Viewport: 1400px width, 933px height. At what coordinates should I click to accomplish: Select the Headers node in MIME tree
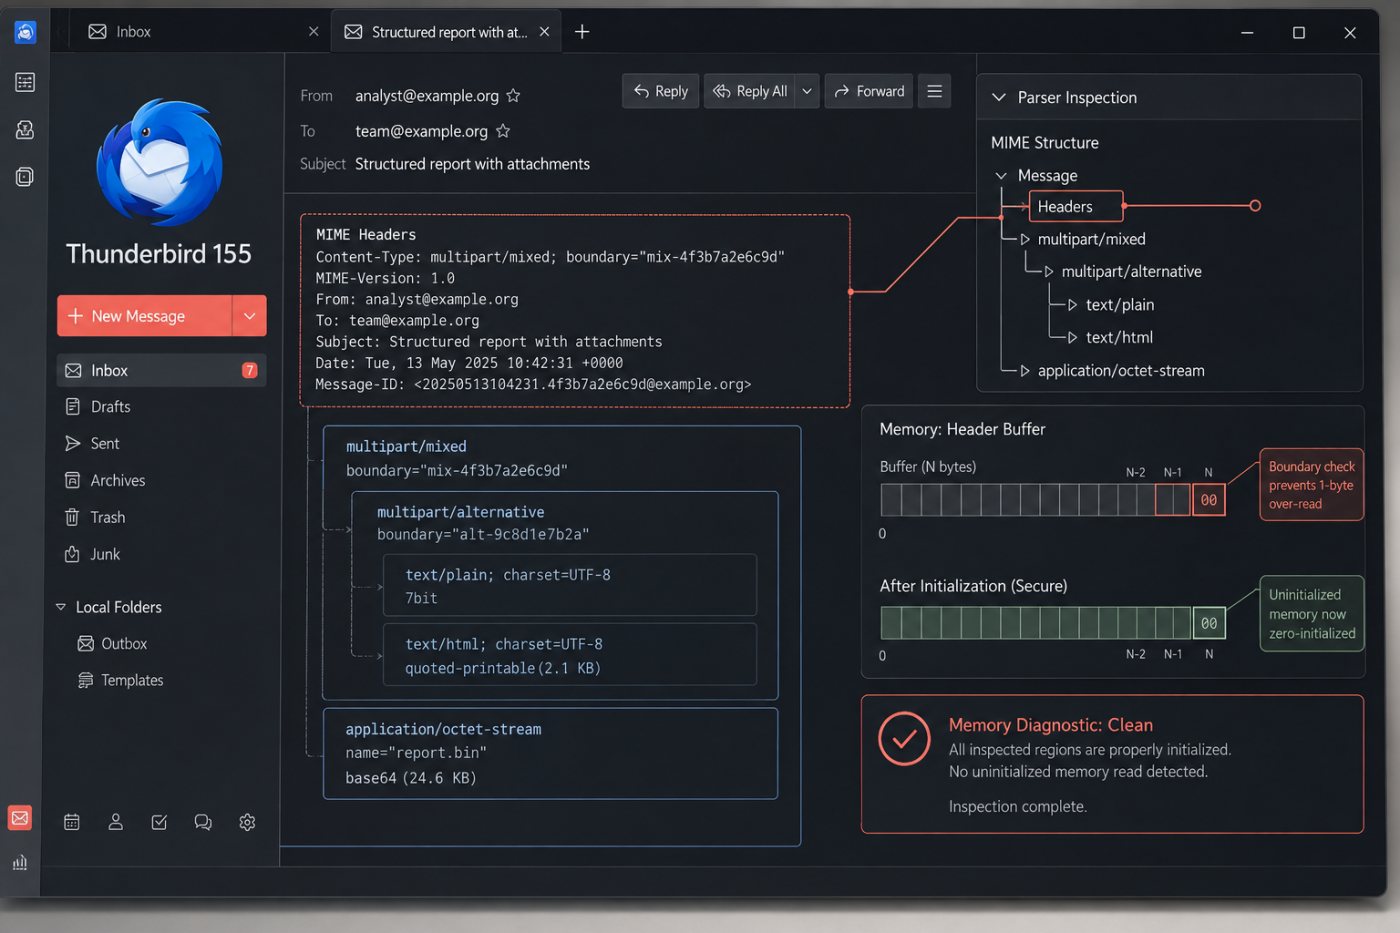click(1076, 207)
